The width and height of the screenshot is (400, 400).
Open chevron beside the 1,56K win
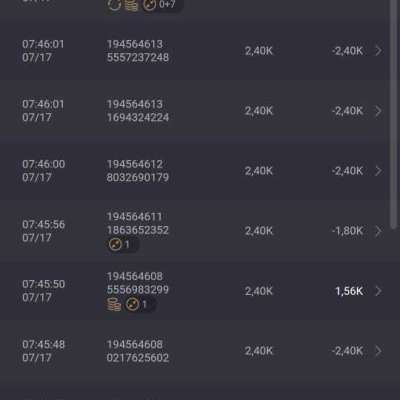pyautogui.click(x=378, y=291)
